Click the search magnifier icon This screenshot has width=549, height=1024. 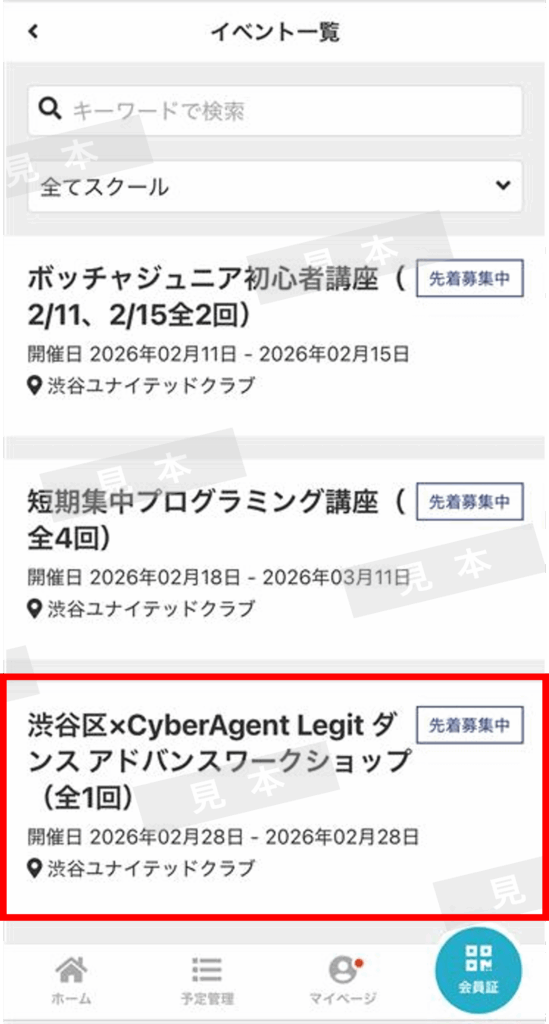tap(51, 110)
